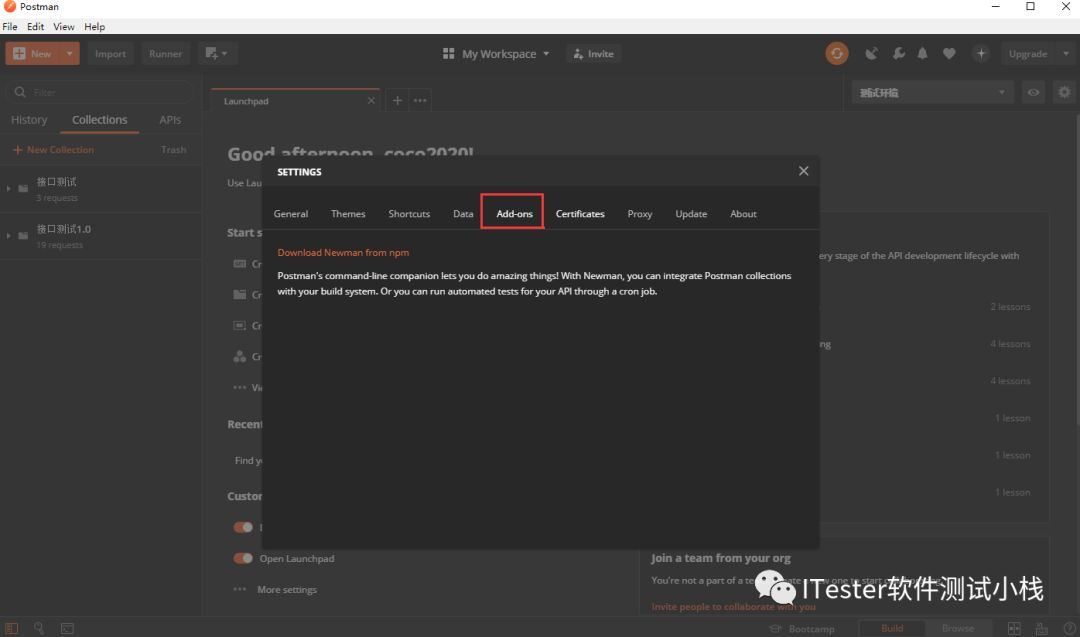This screenshot has width=1080, height=637.
Task: Click New Collection link
Action: coord(54,149)
